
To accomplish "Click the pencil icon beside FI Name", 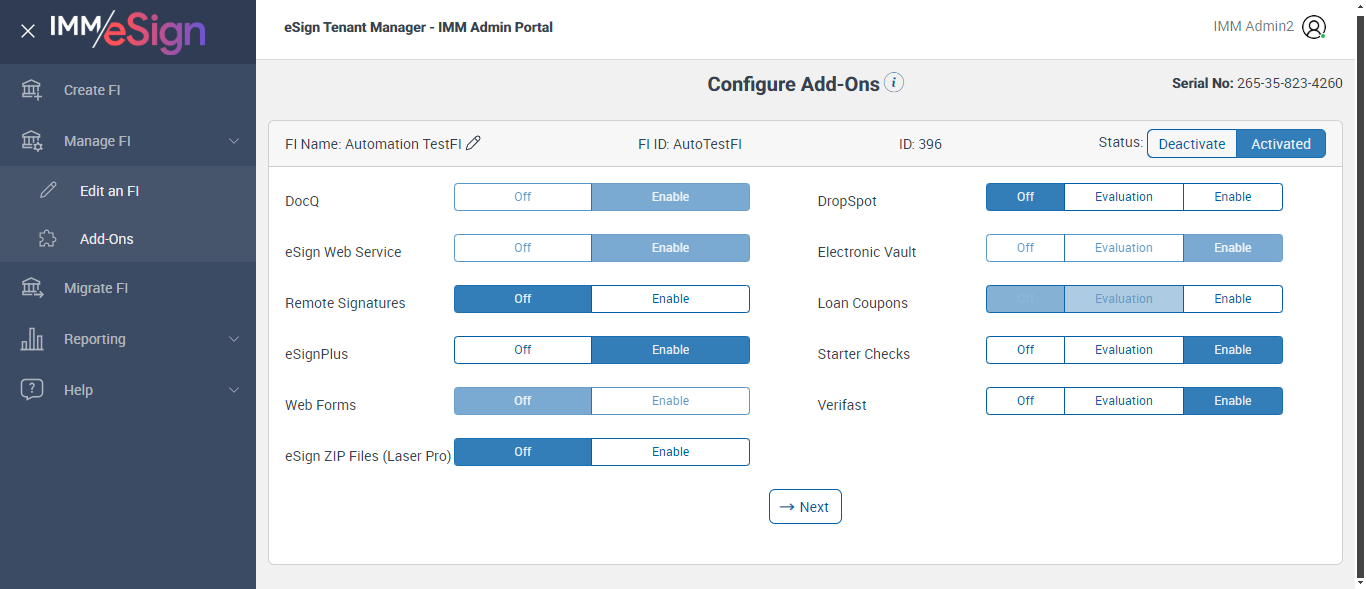I will [x=474, y=143].
